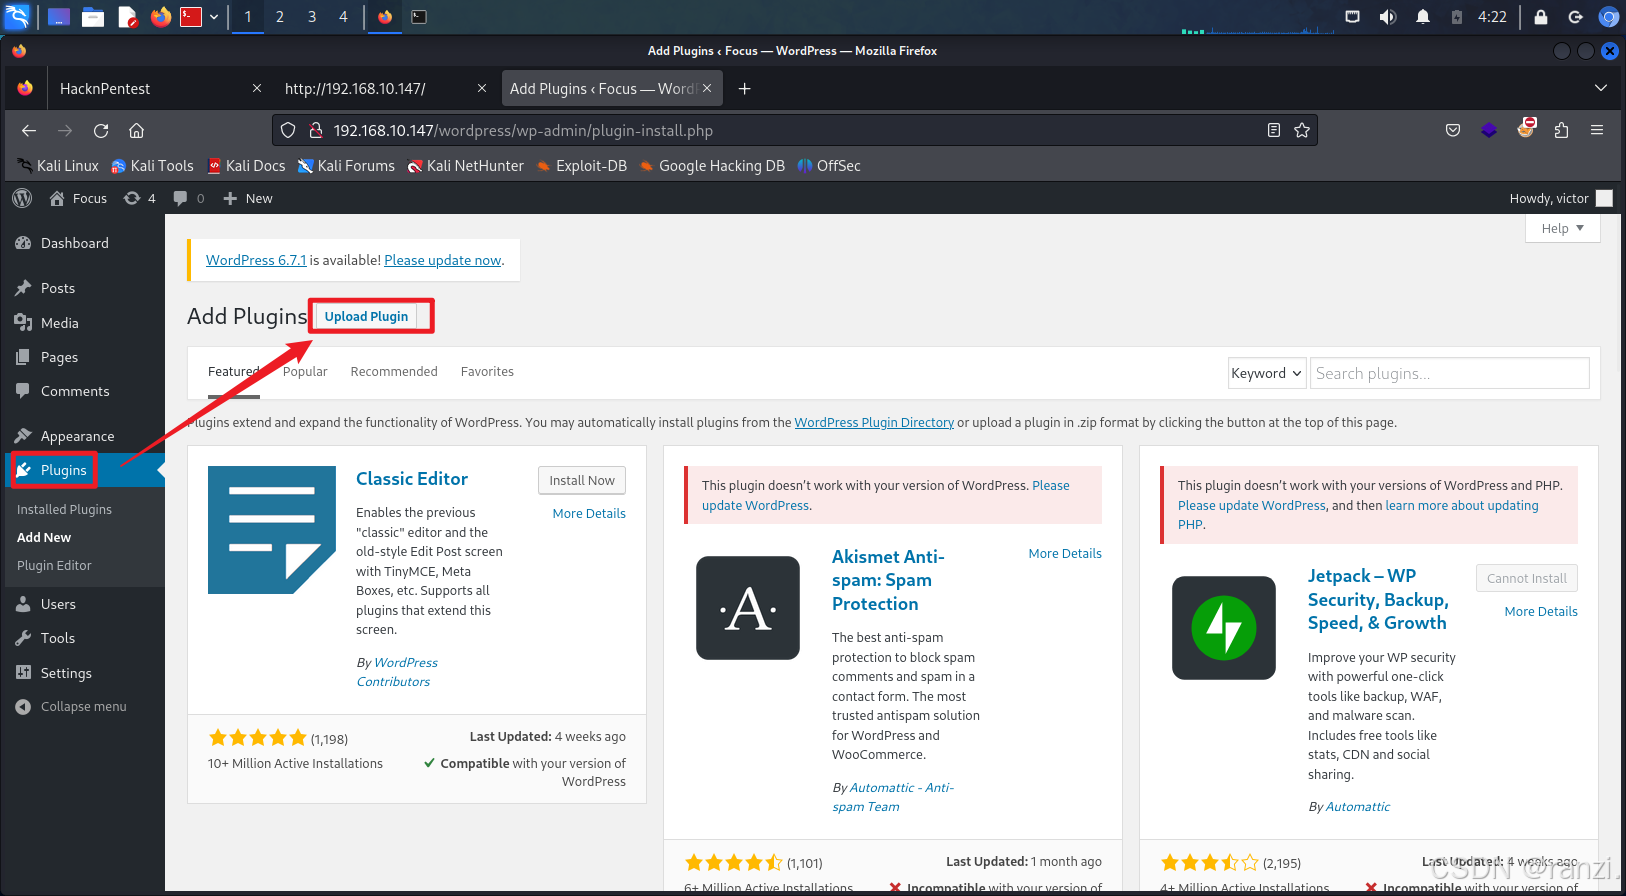Switch to the Recommended plugins tab
The height and width of the screenshot is (896, 1626).
click(394, 371)
